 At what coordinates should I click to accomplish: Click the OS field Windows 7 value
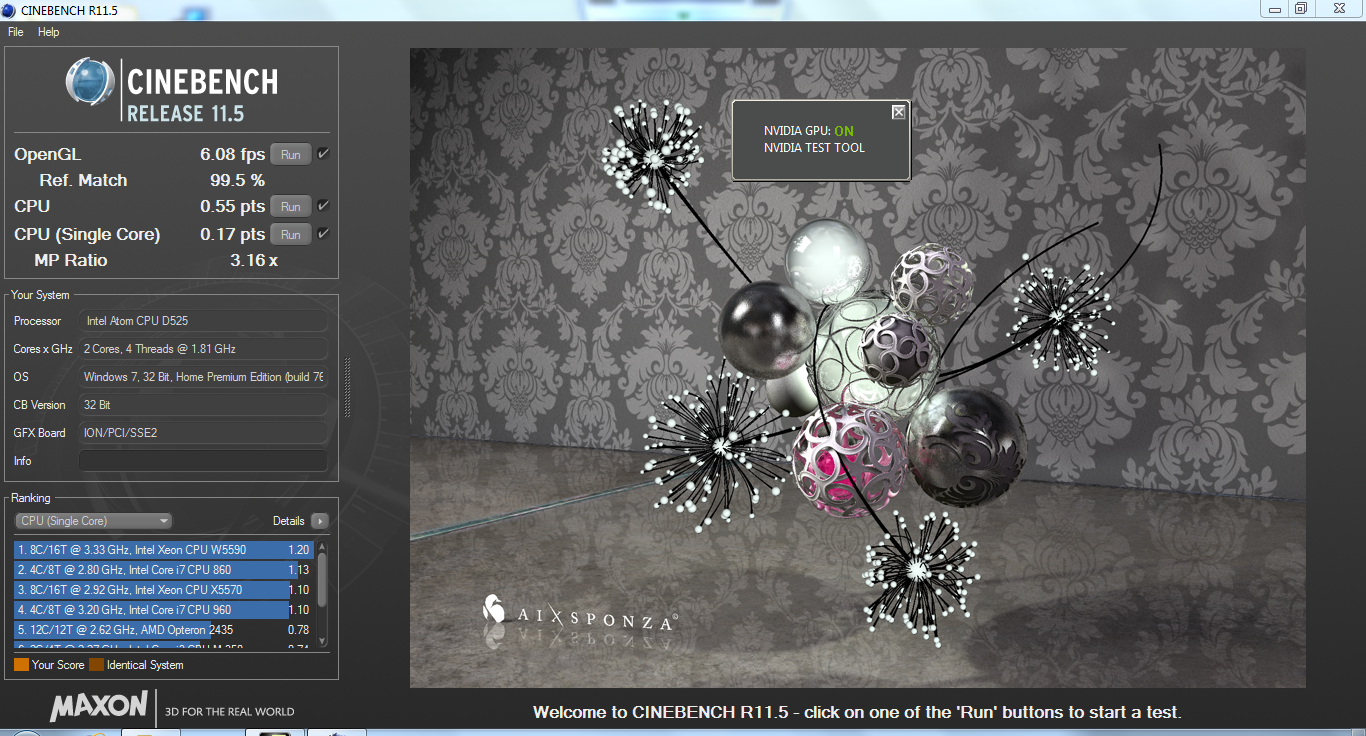[203, 377]
